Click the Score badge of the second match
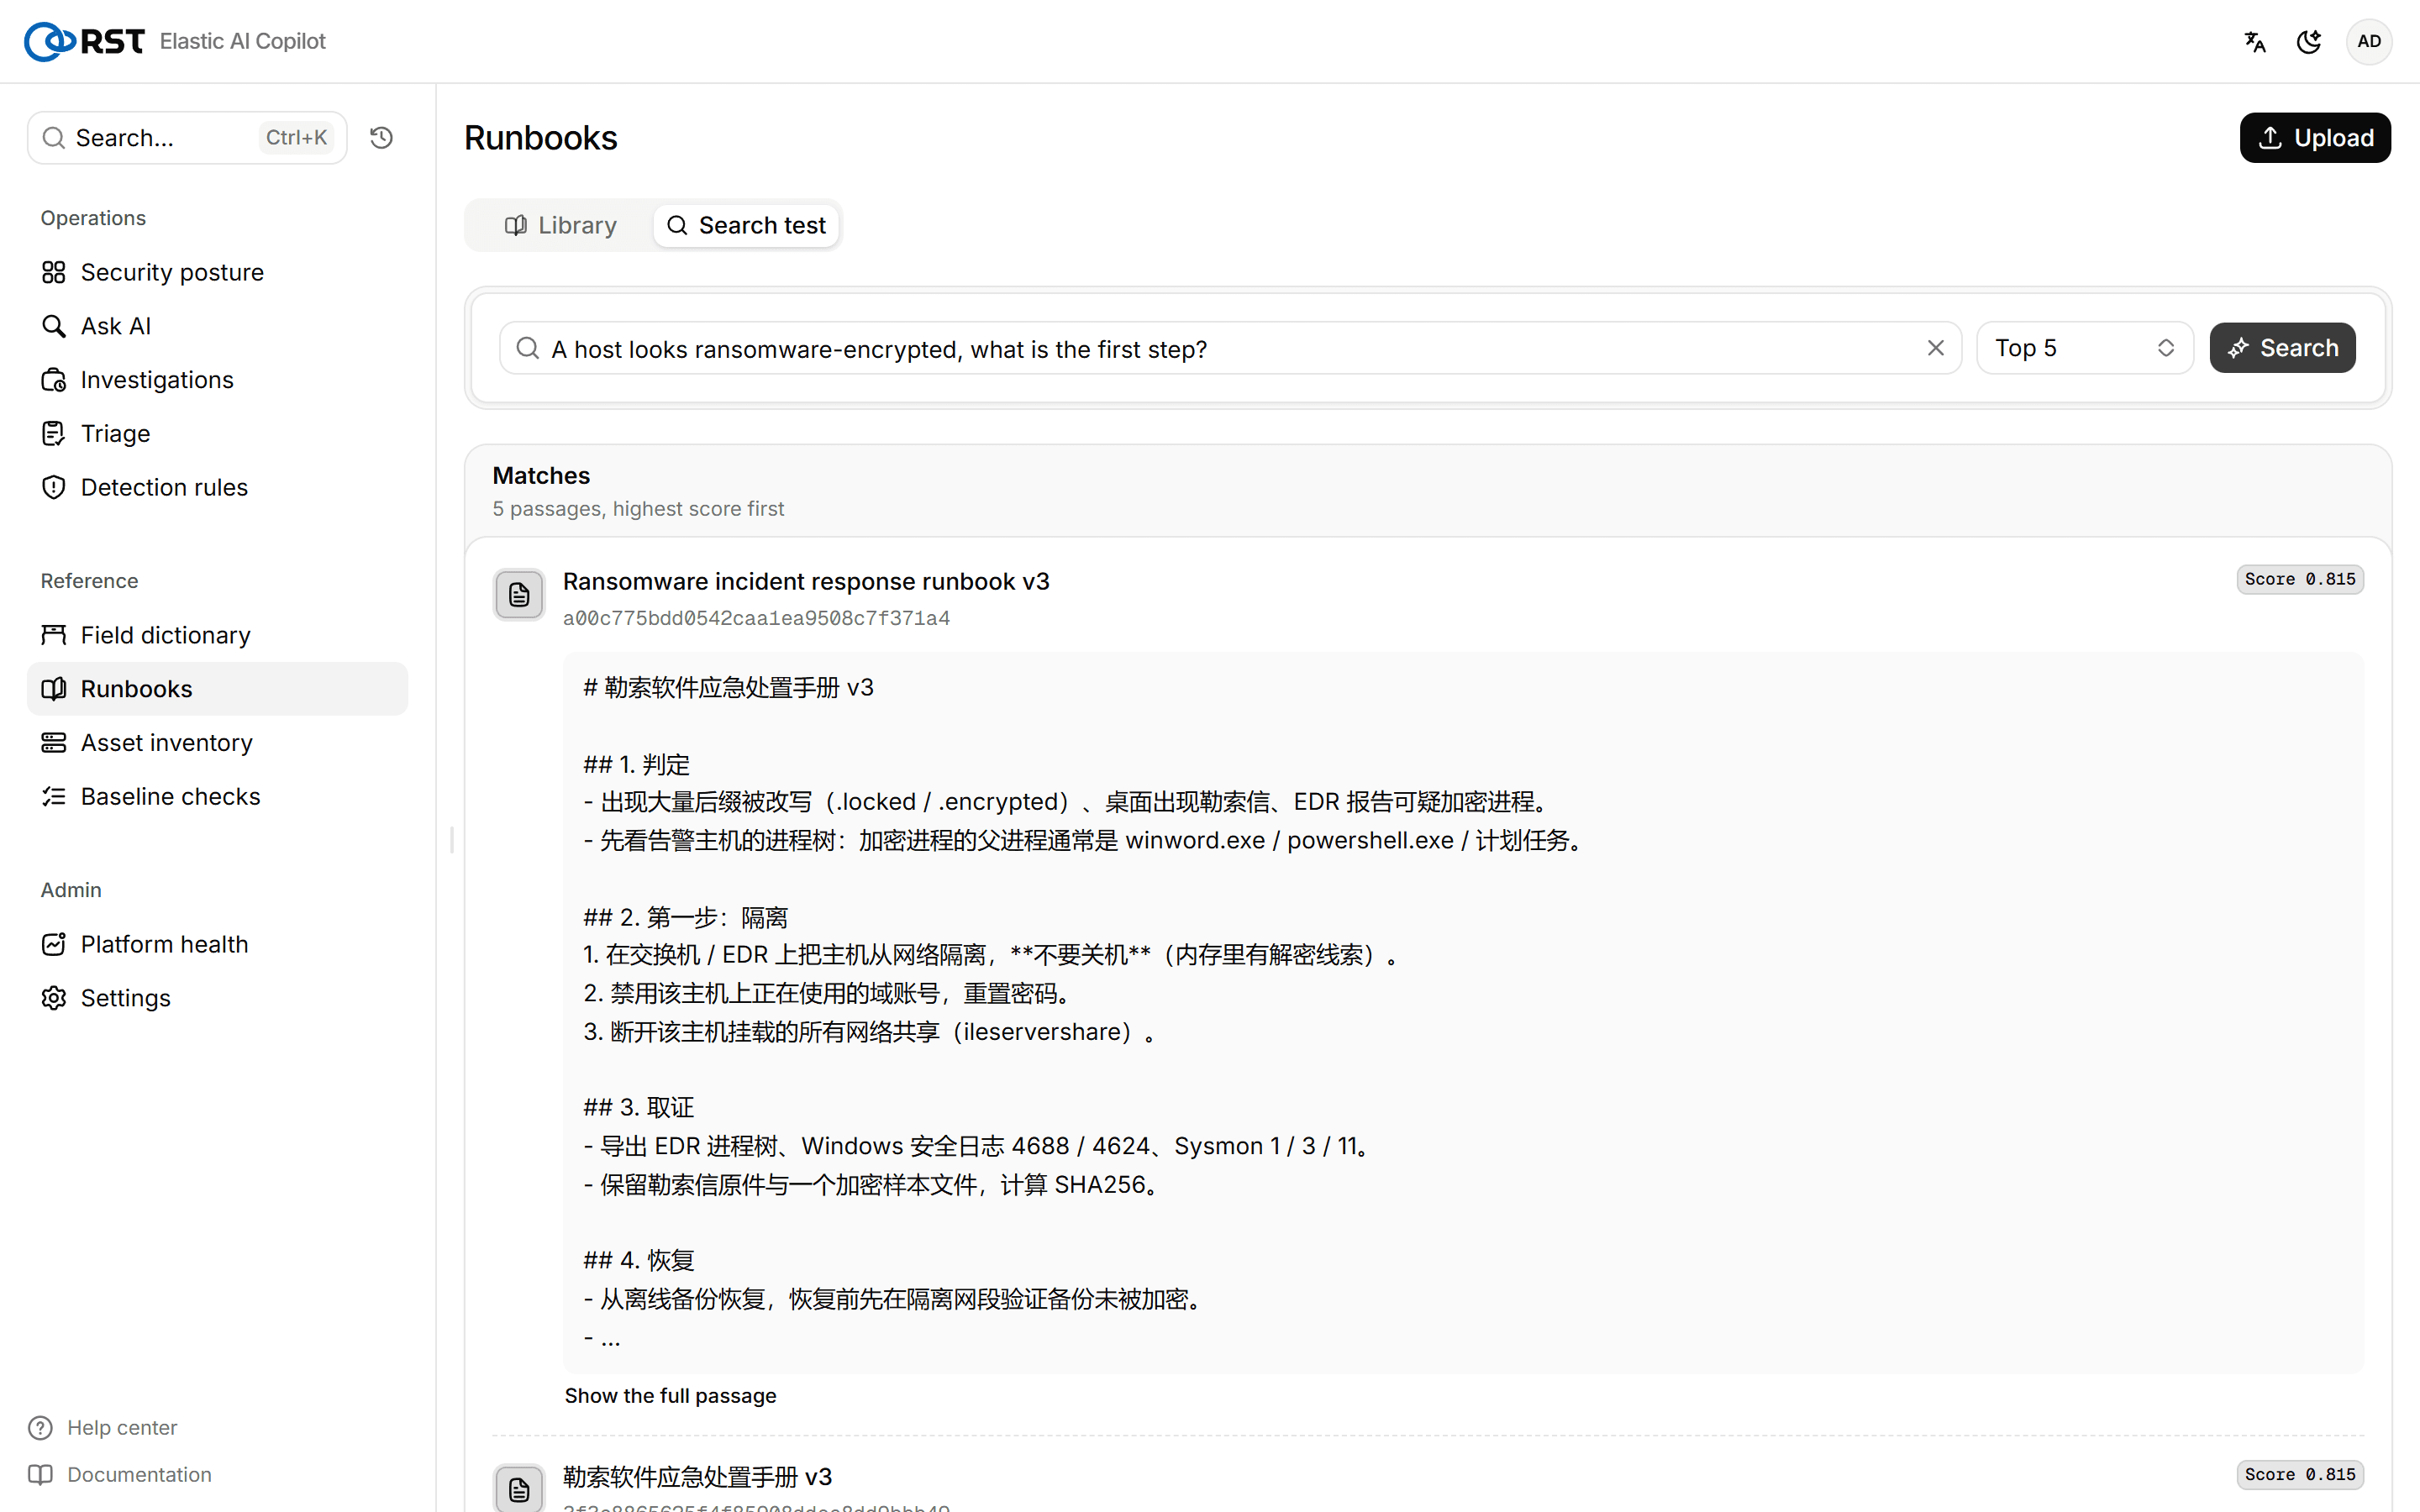 click(x=2300, y=1474)
